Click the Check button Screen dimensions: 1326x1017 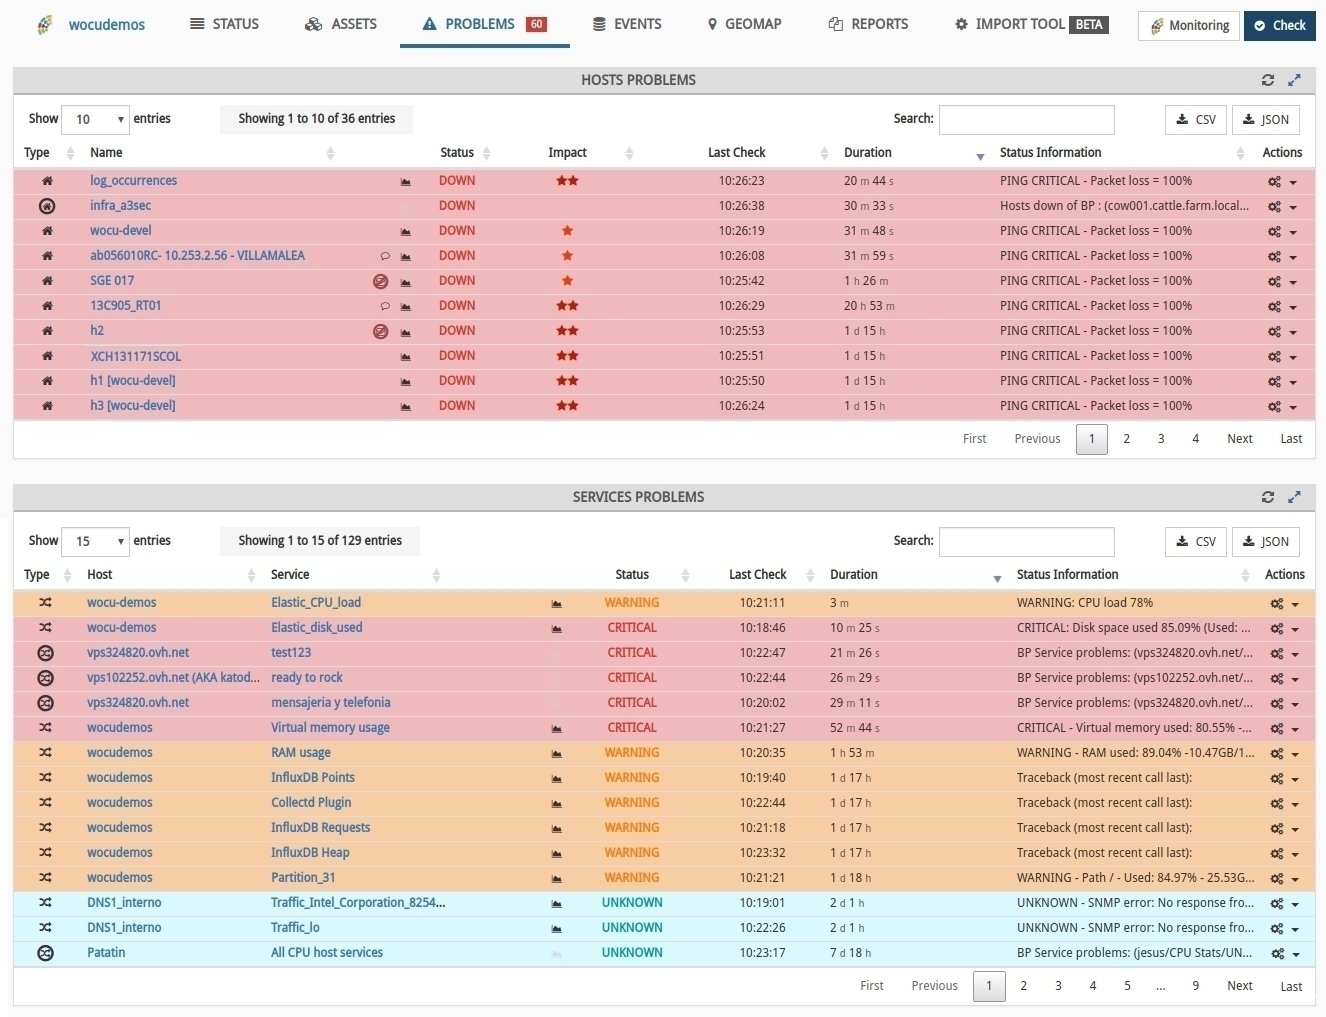click(x=1280, y=26)
